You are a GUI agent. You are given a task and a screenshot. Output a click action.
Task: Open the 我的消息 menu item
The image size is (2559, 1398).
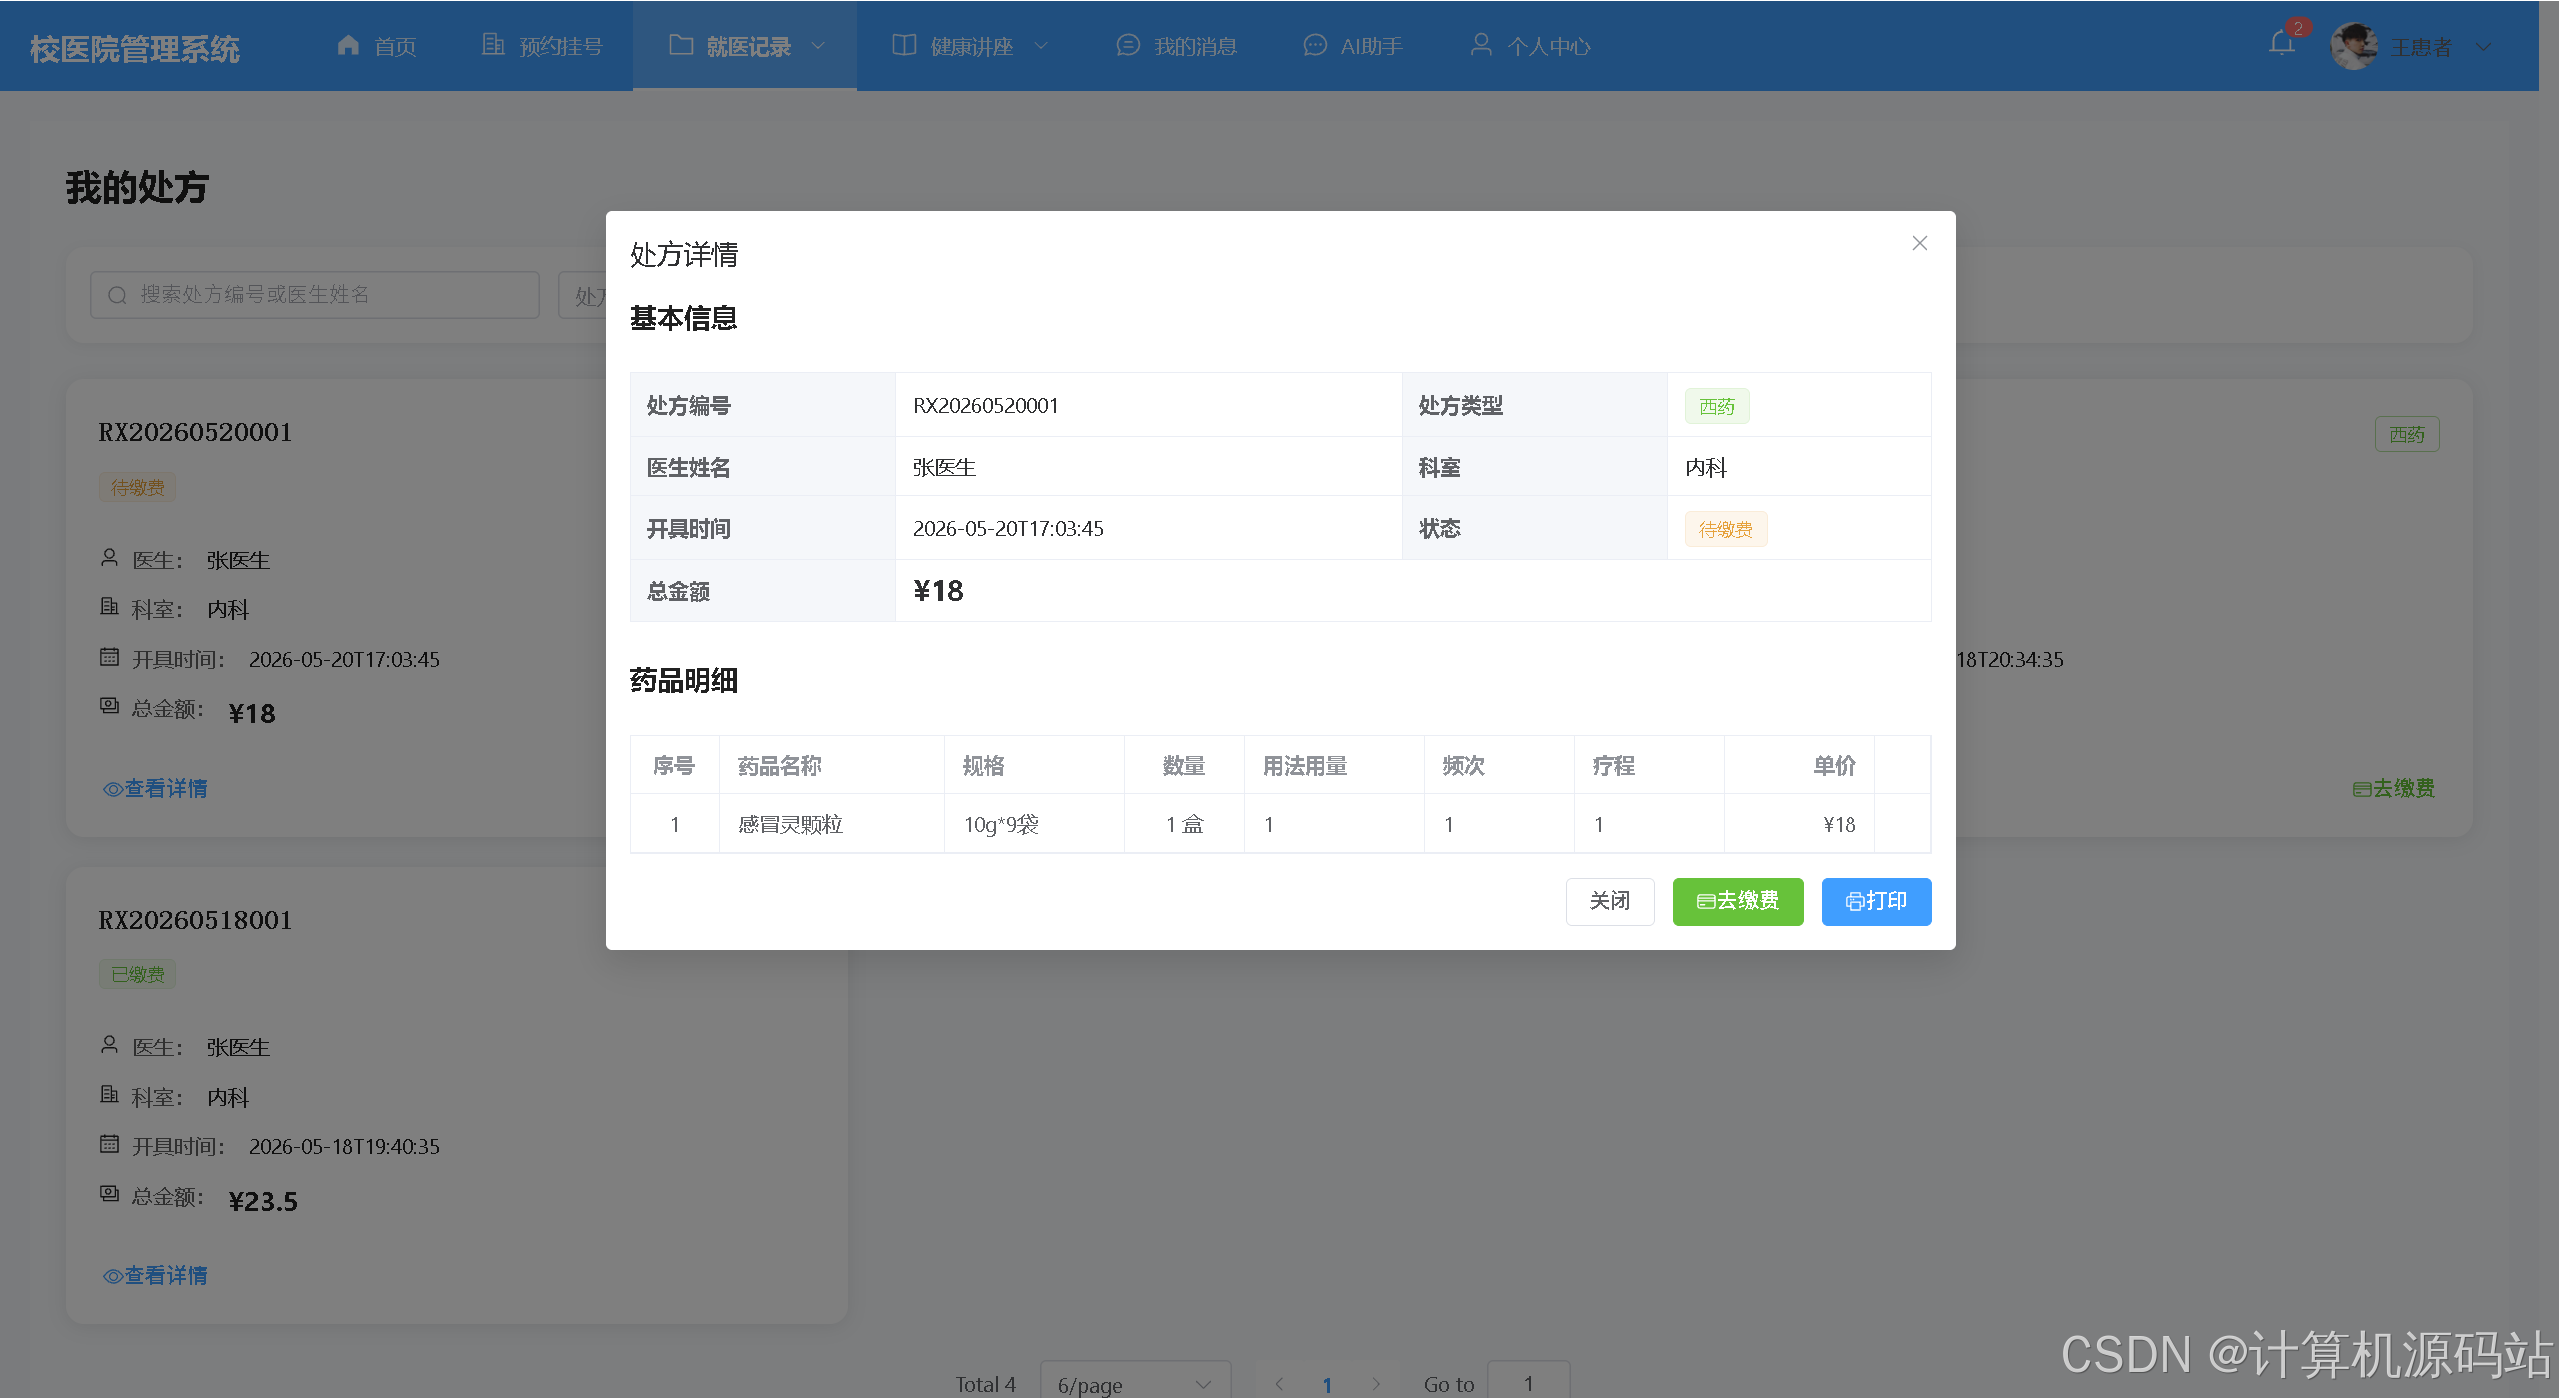pyautogui.click(x=1176, y=46)
